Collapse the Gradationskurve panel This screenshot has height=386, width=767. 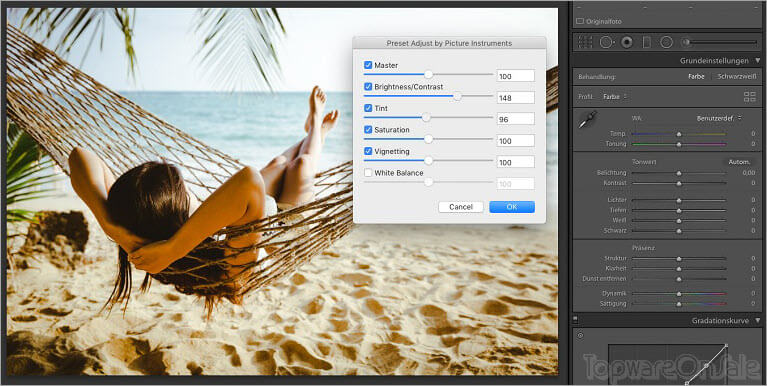point(758,321)
